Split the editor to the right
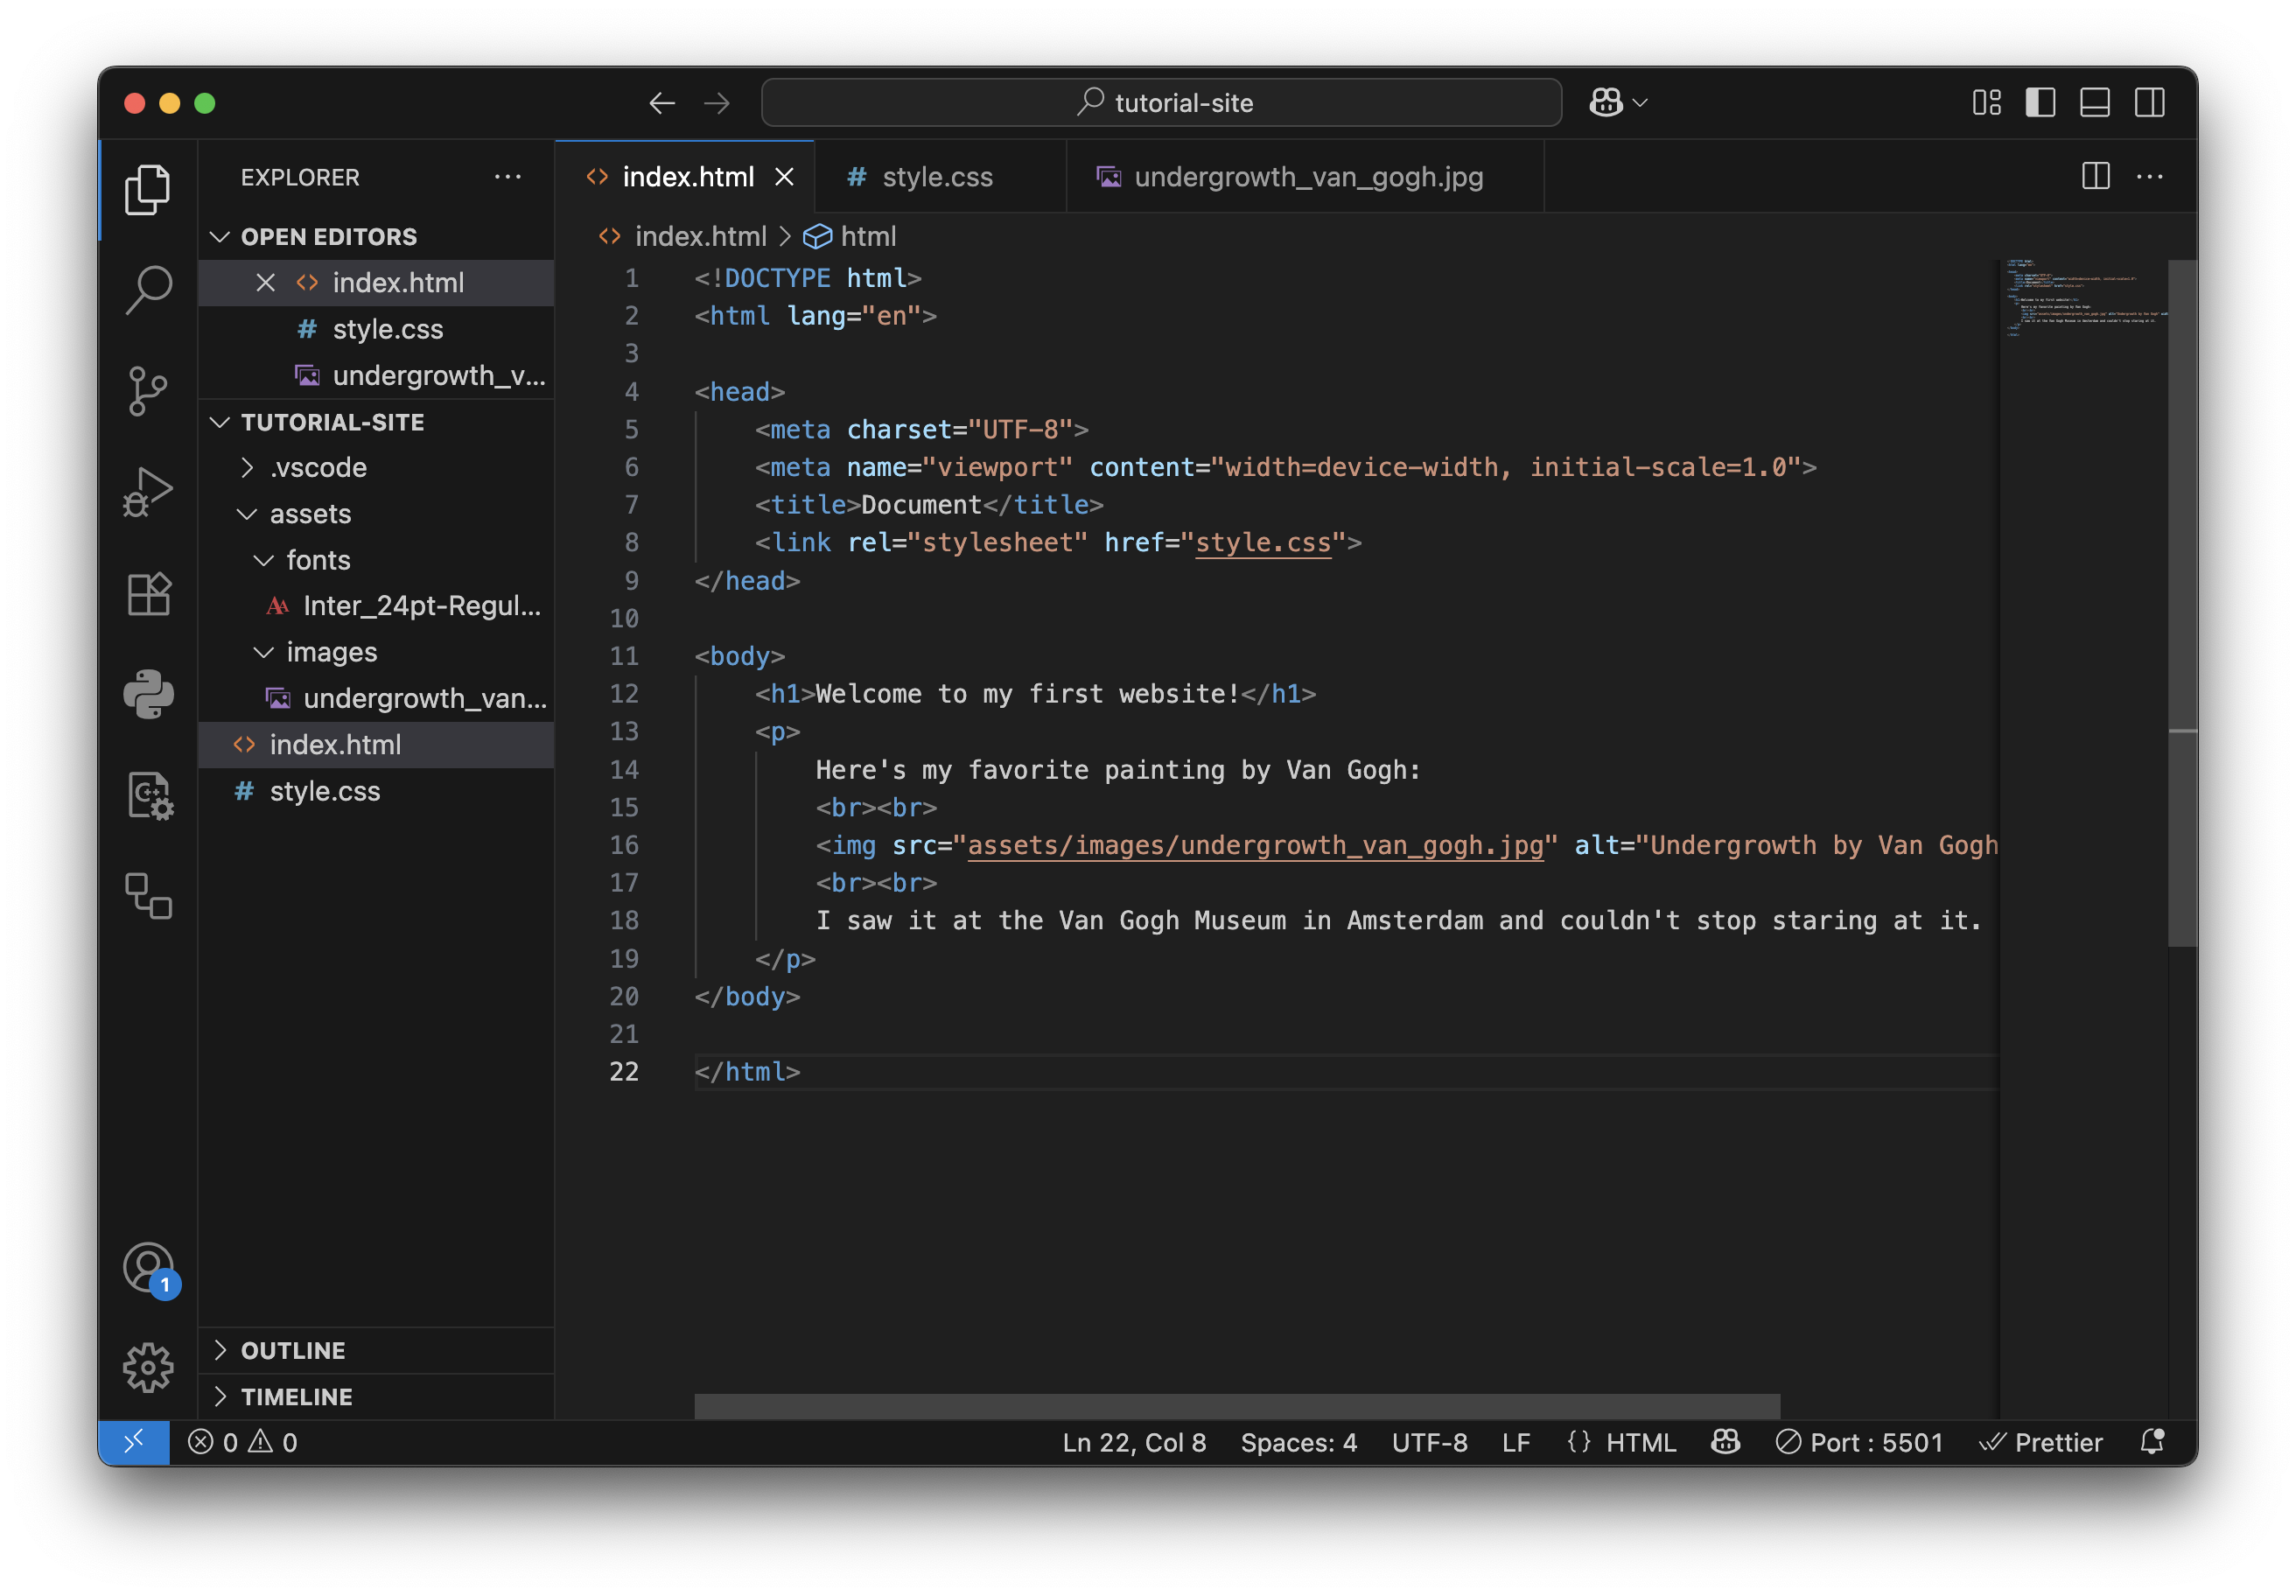Screen dimensions: 2296x1596 point(2096,176)
